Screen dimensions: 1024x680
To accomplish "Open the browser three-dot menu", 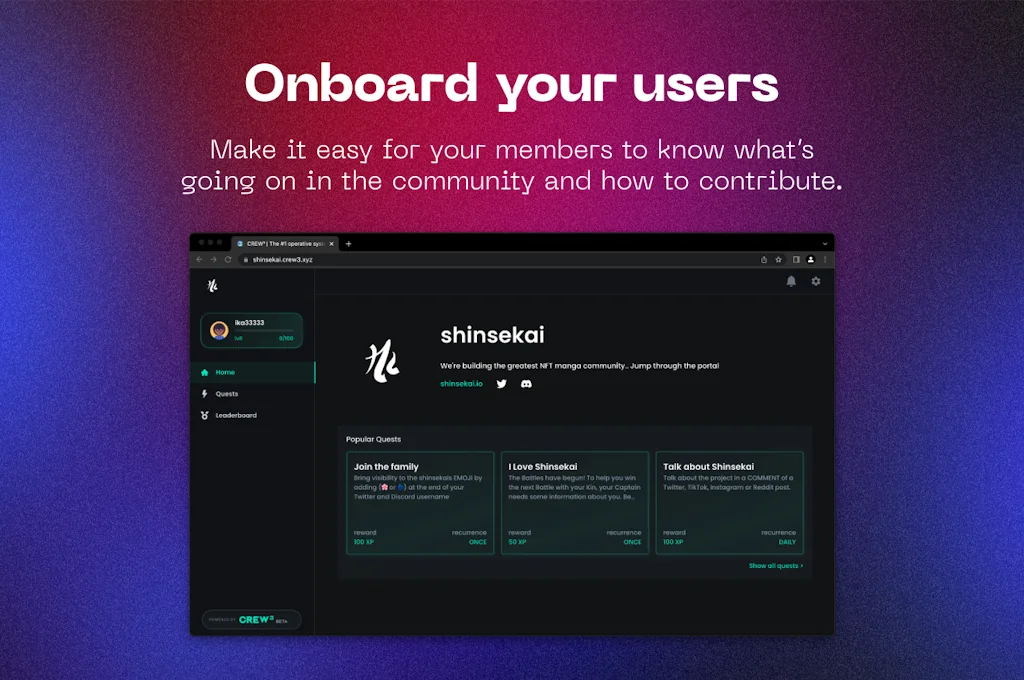I will [x=825, y=259].
